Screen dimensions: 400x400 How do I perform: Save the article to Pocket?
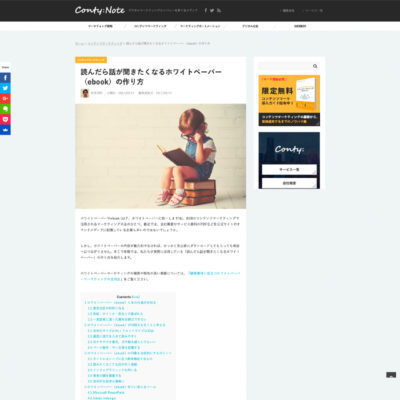click(x=5, y=119)
